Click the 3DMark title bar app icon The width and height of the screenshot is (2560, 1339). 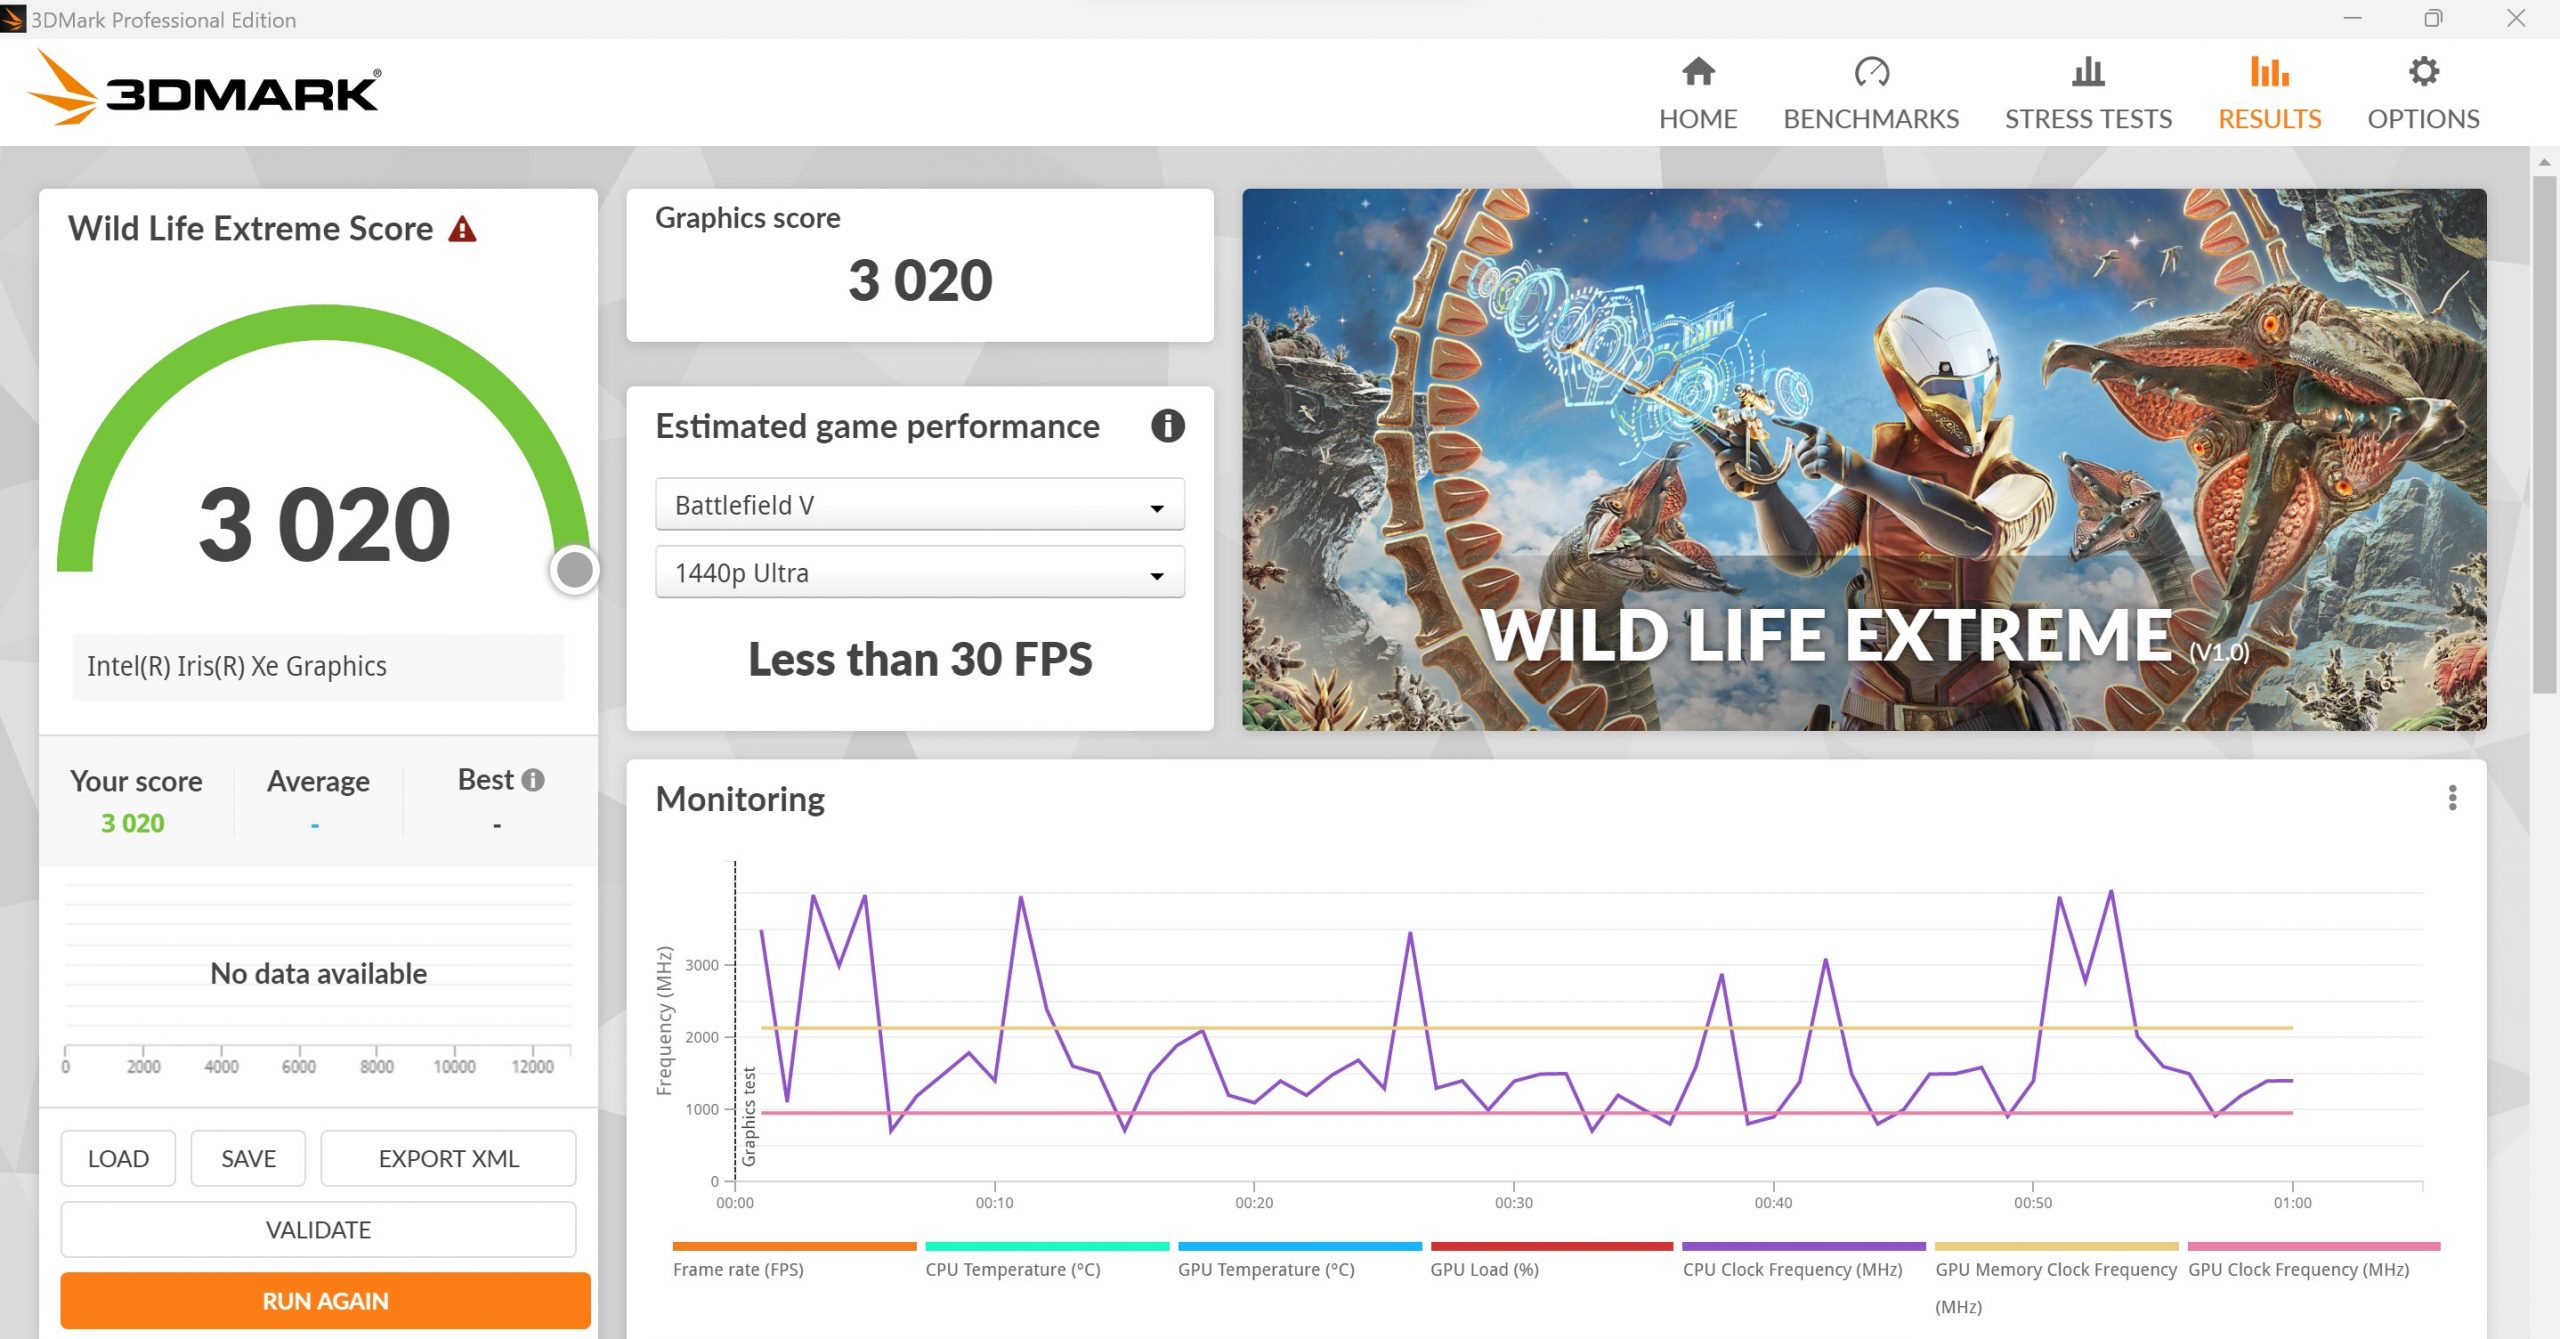coord(13,19)
